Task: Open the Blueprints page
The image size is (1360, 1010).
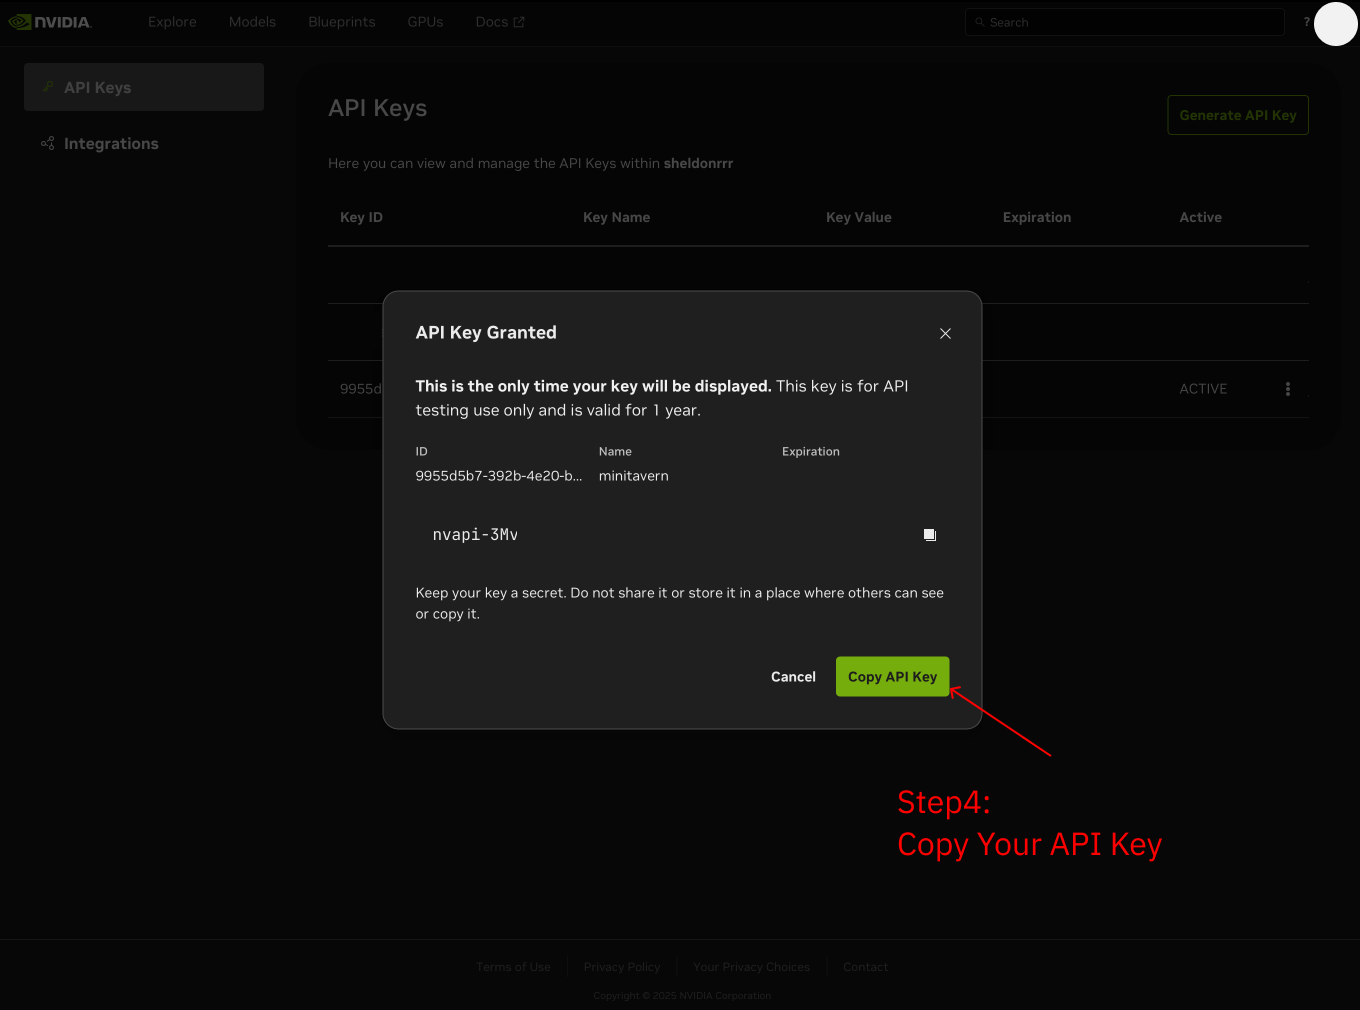Action: coord(341,21)
